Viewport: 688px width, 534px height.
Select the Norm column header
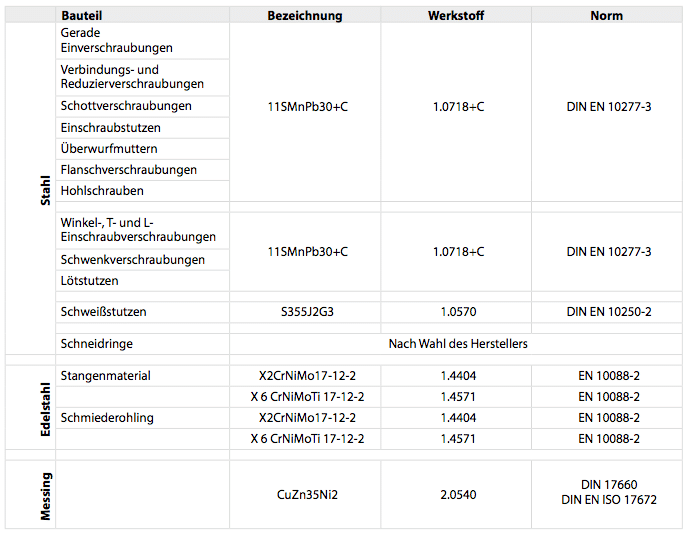(x=607, y=16)
